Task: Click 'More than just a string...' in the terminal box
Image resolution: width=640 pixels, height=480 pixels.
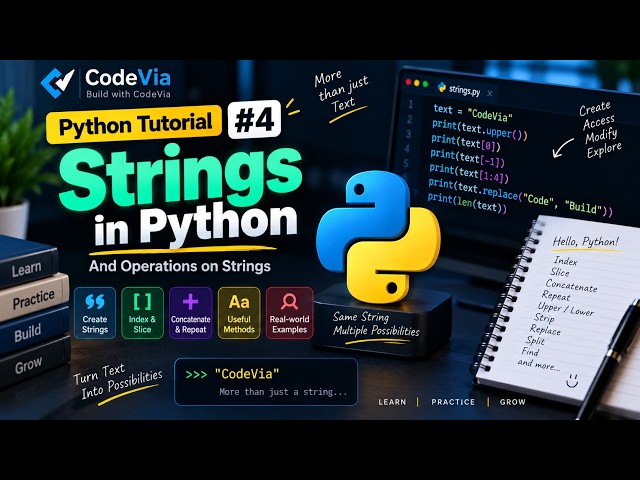Action: pyautogui.click(x=283, y=392)
